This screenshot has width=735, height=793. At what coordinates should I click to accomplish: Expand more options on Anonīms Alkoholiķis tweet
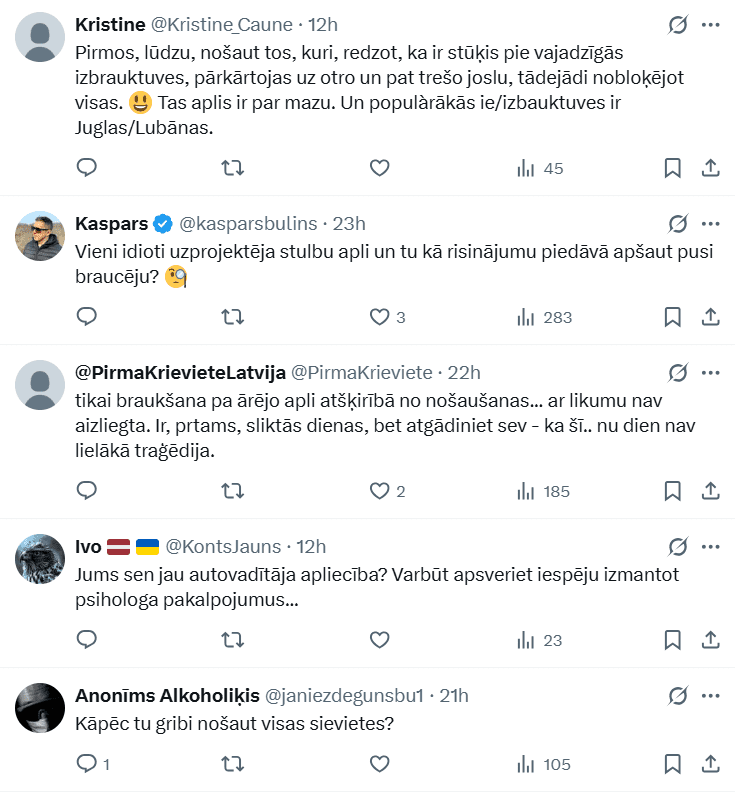[710, 695]
